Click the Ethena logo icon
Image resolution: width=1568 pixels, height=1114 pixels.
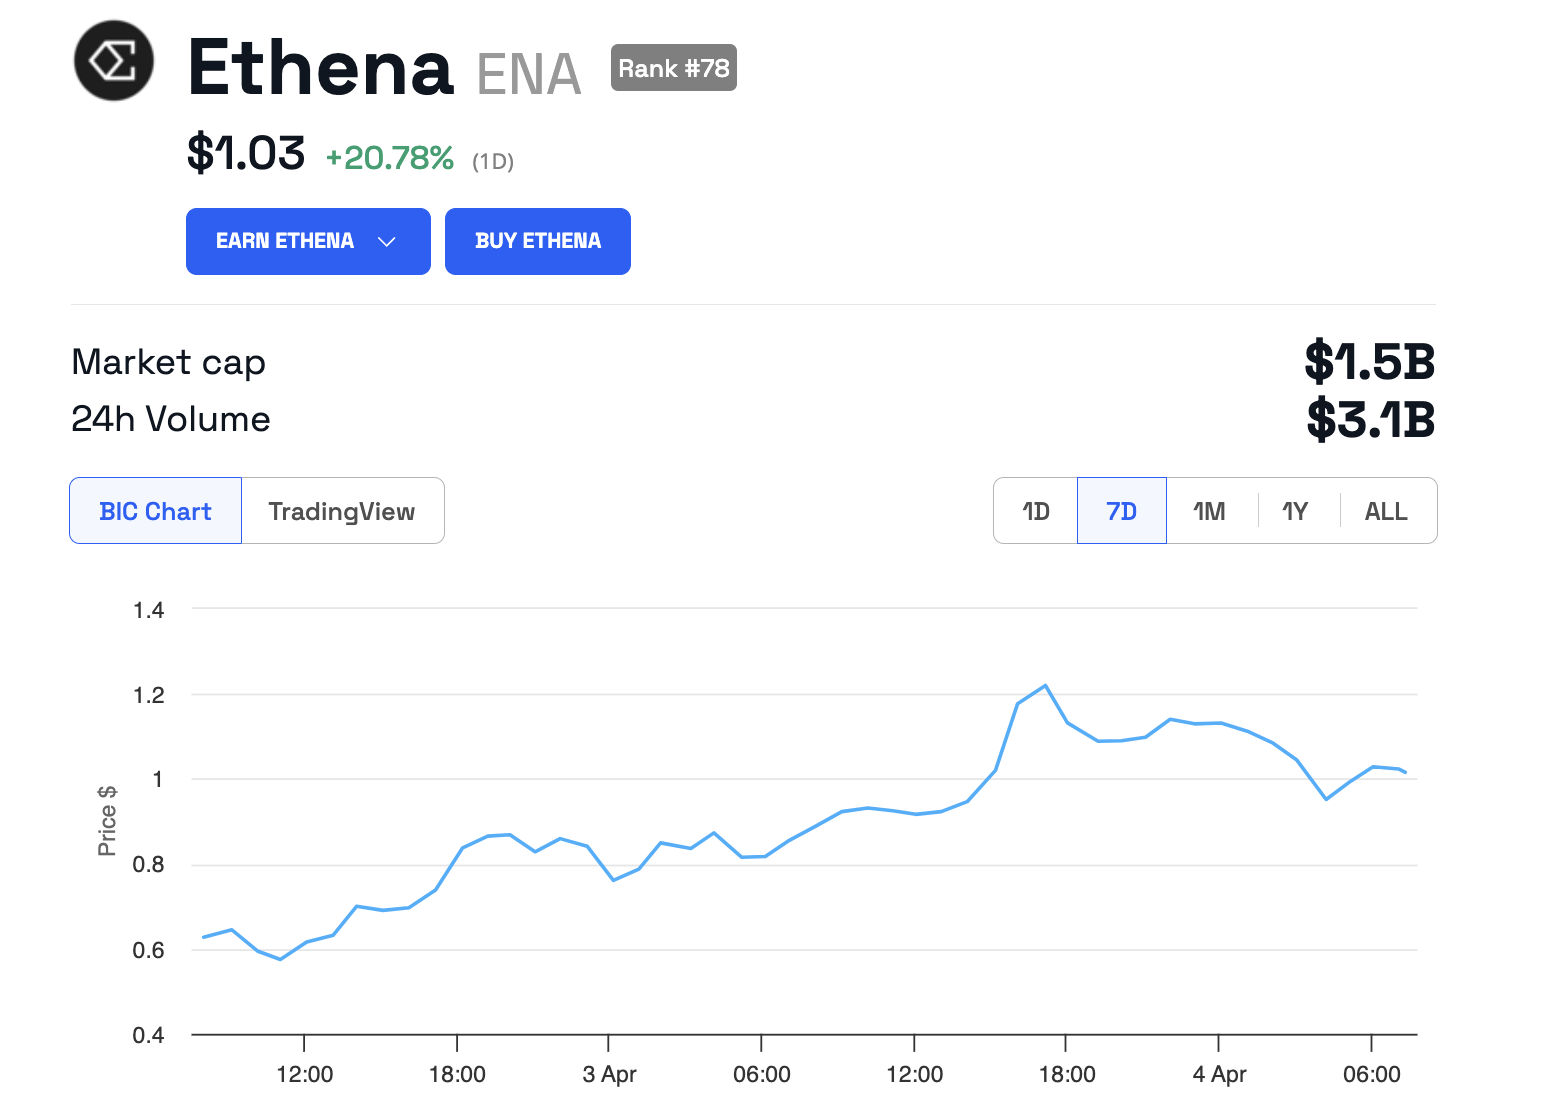[x=114, y=61]
